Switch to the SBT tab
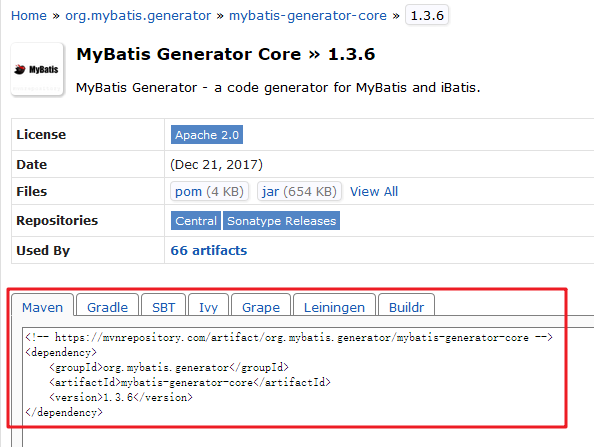Screen dimensions: 594x447 tap(164, 306)
